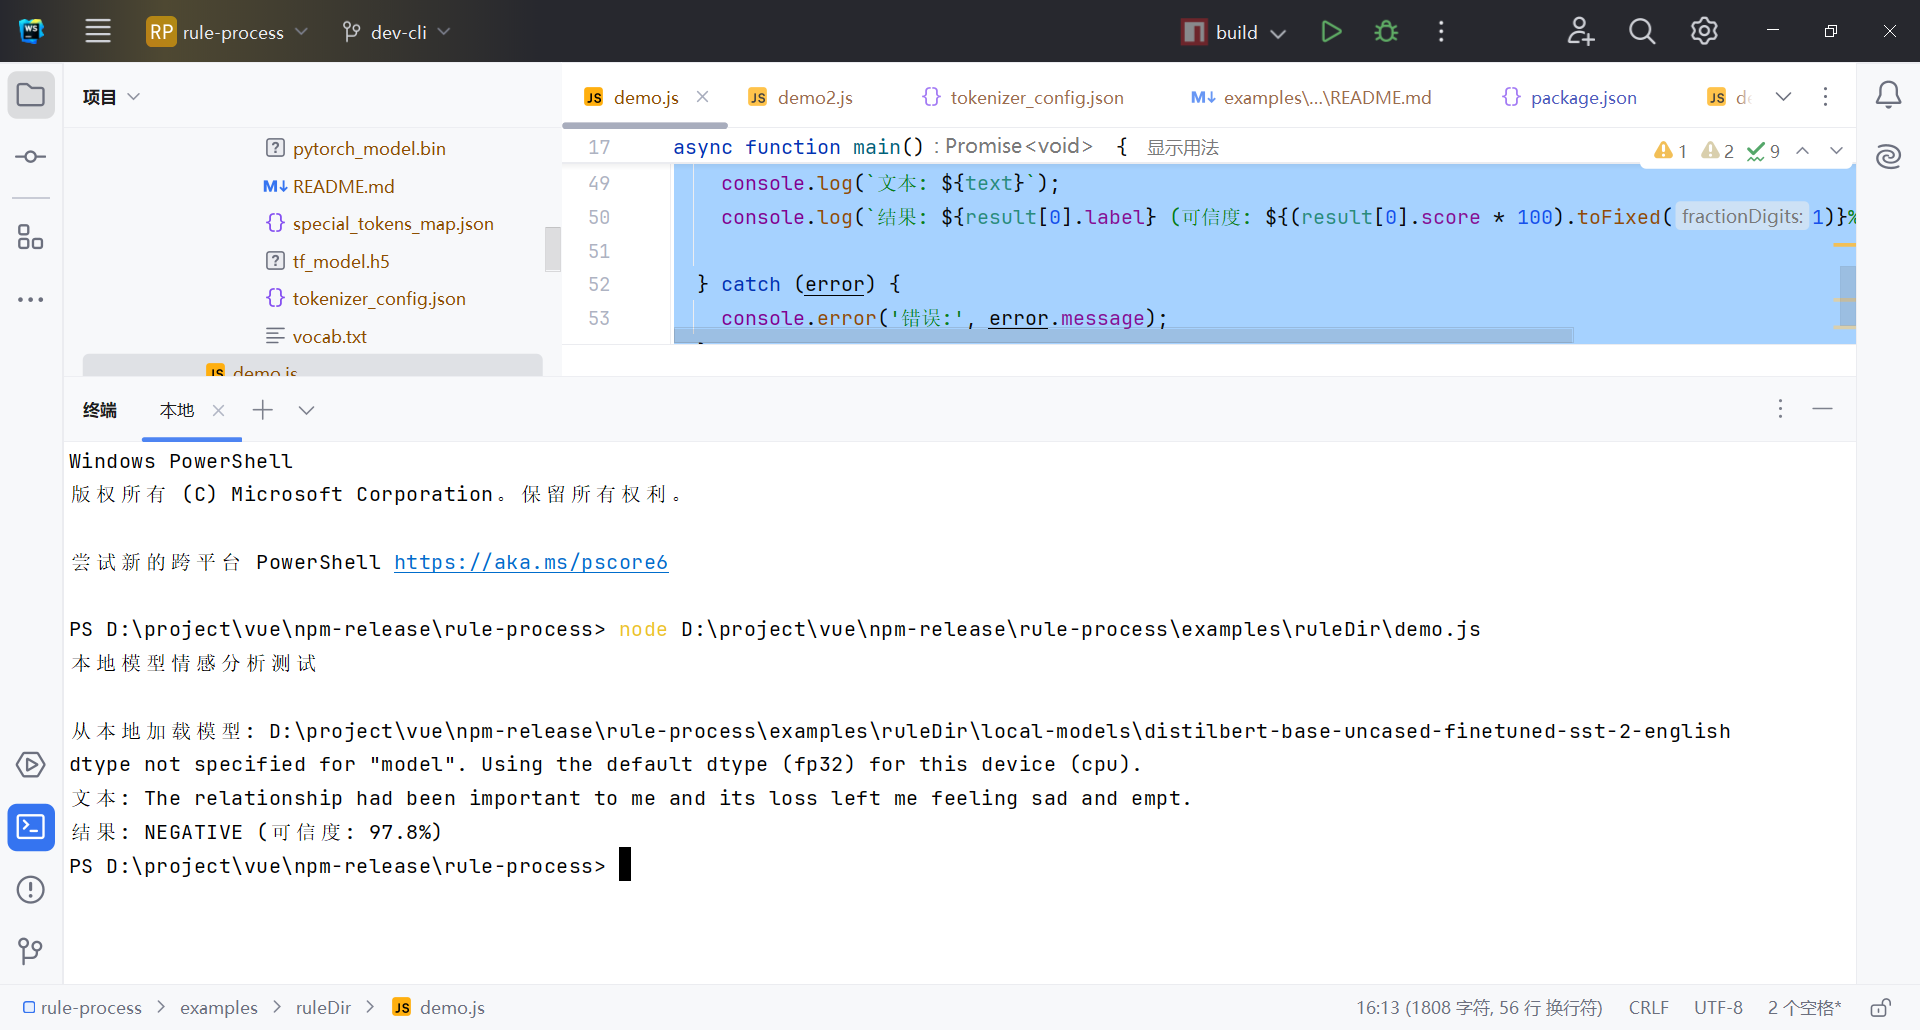Switch to package.json editor tab

[1583, 97]
